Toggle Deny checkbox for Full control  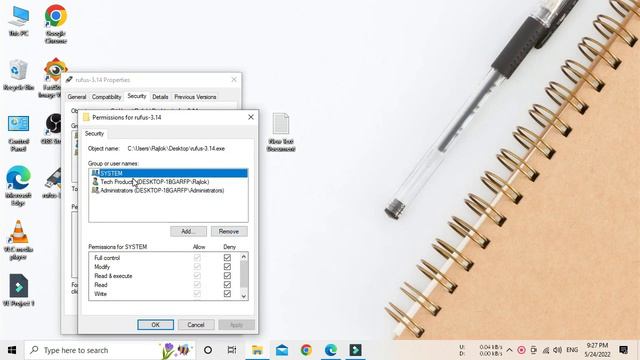click(227, 258)
